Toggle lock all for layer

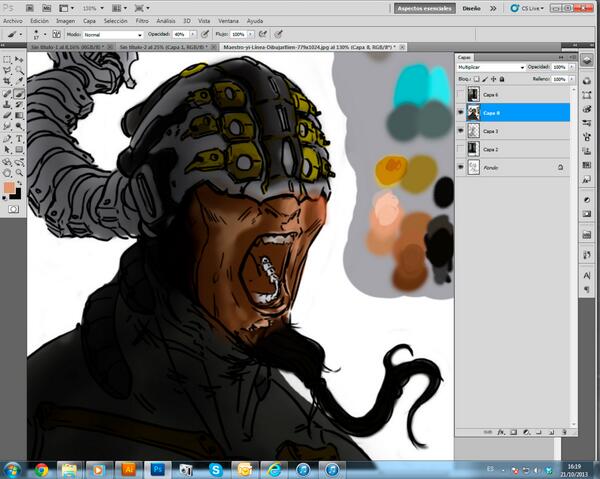click(502, 79)
